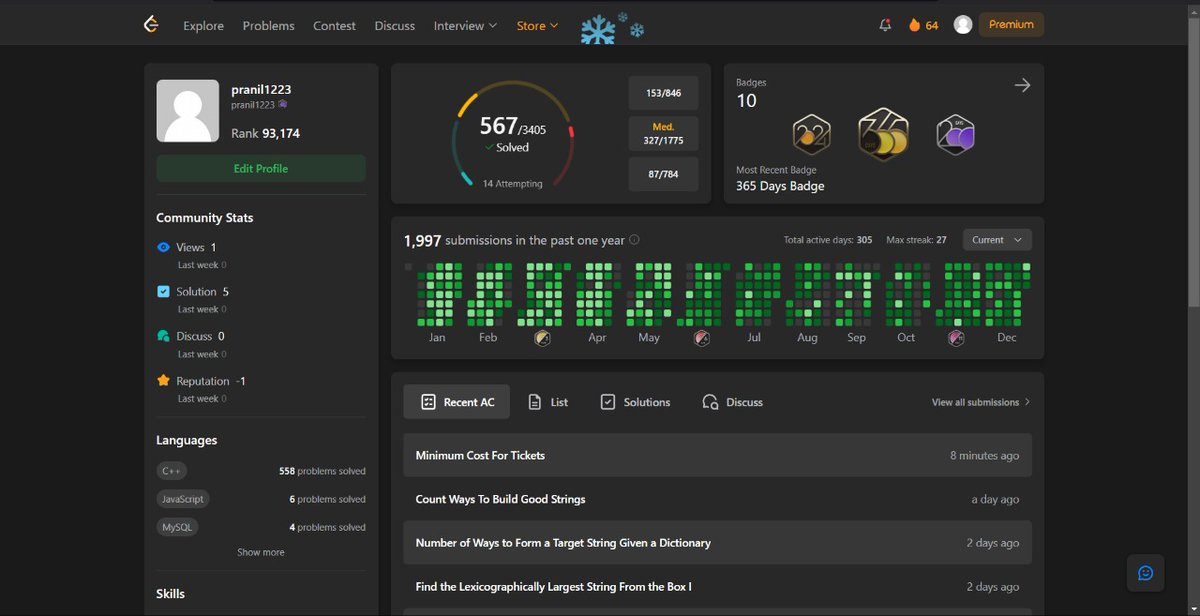Image resolution: width=1200 pixels, height=616 pixels.
Task: Expand Show more under Languages
Action: [x=260, y=552]
